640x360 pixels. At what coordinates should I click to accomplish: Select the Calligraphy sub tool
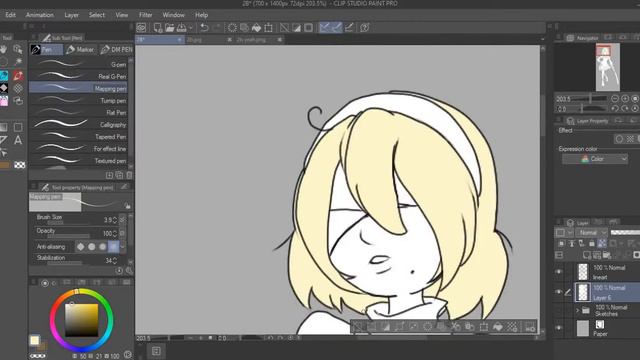coord(78,124)
